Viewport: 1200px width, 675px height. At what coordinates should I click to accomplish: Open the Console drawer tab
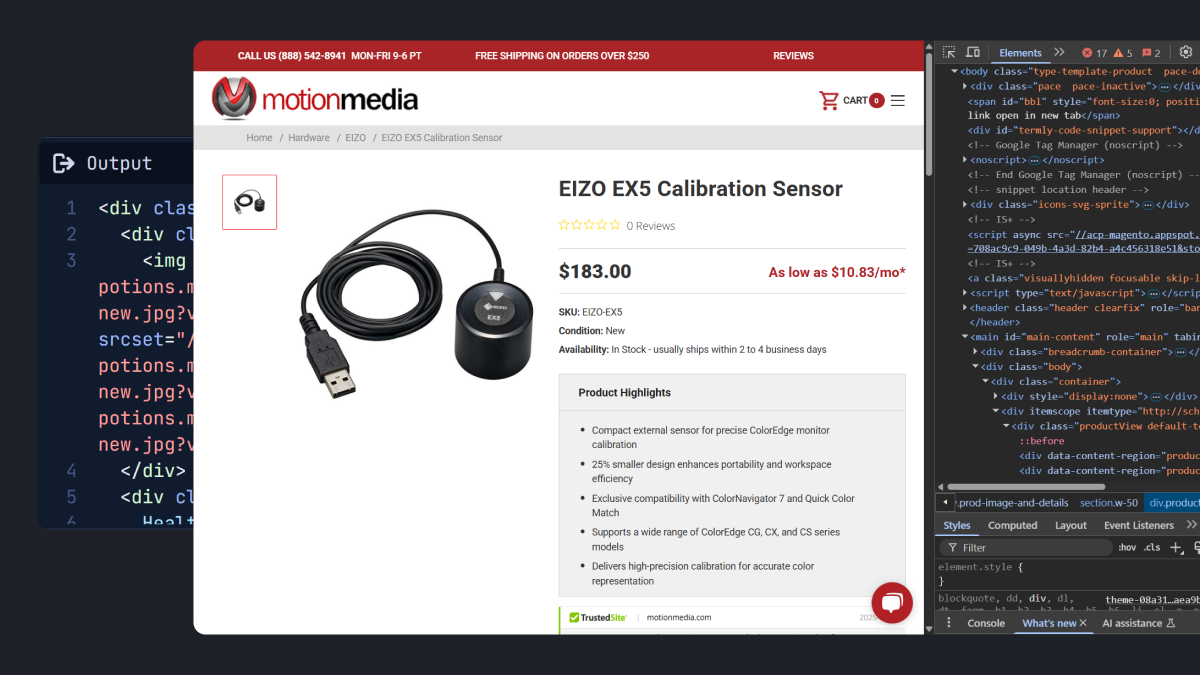986,623
